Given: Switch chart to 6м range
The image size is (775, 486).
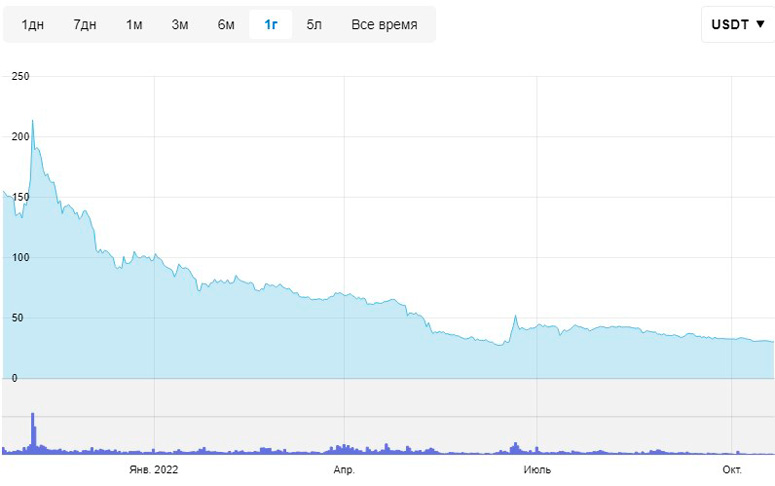Looking at the screenshot, I should tap(226, 24).
